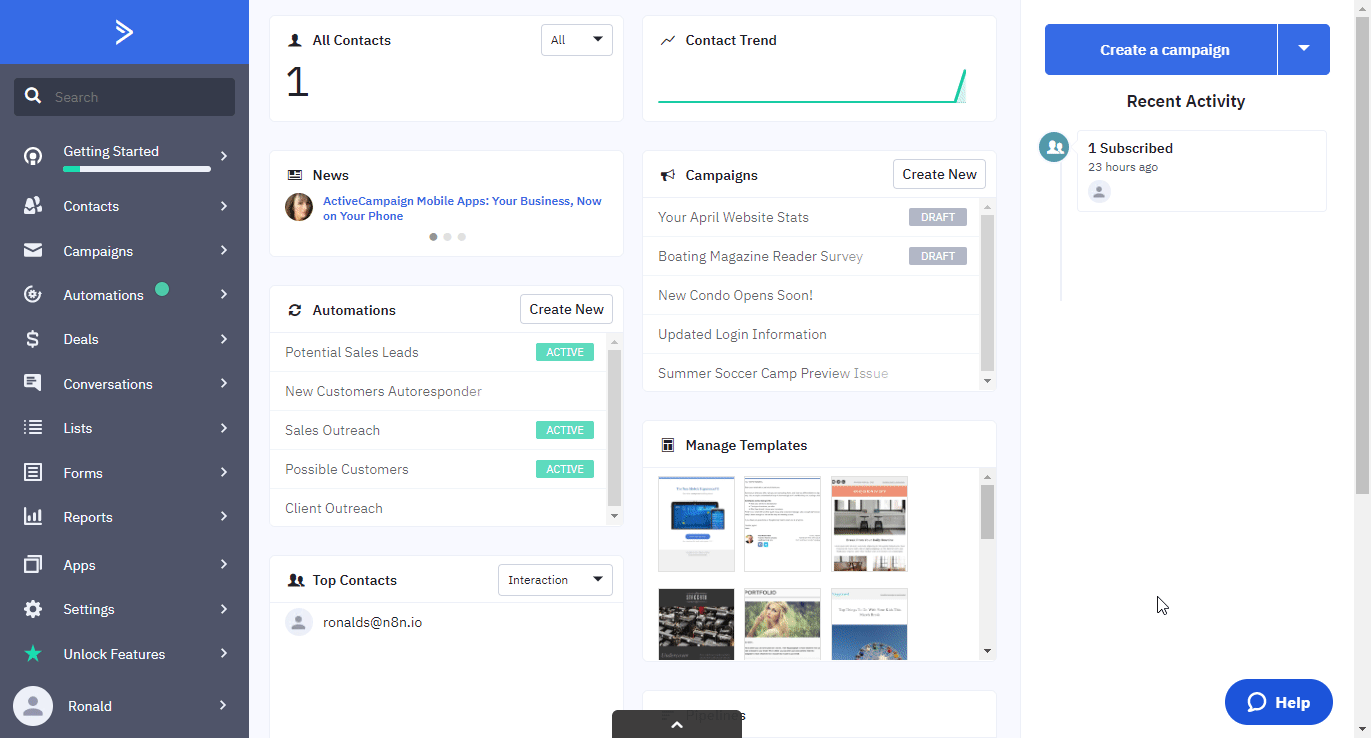This screenshot has width=1371, height=738.
Task: Click Create New in the Campaigns panel
Action: 938,173
